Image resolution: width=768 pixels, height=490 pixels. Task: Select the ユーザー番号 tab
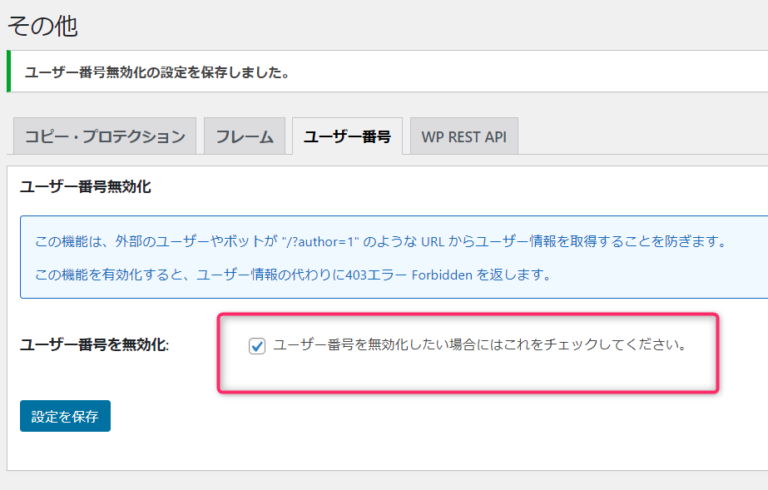(x=347, y=136)
